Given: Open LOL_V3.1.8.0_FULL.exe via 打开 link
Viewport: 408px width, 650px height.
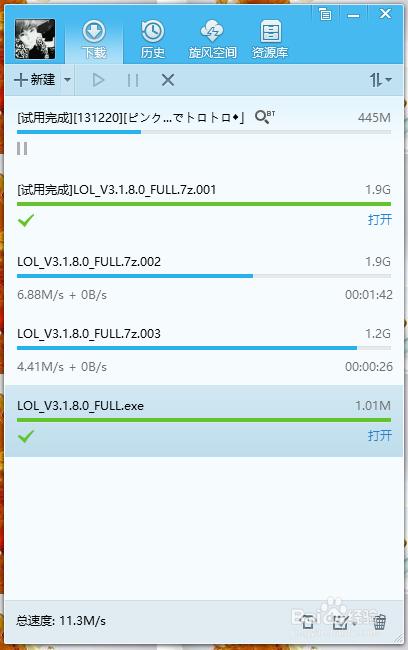Looking at the screenshot, I should [380, 435].
